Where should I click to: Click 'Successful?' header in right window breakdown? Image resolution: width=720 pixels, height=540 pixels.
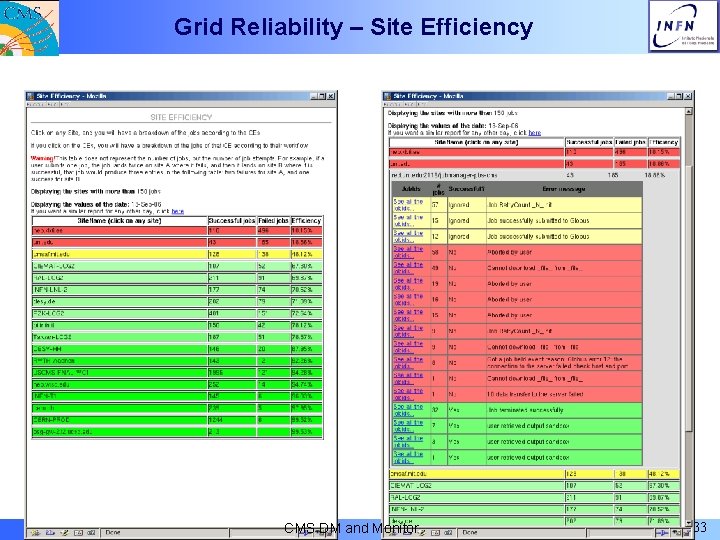(x=467, y=189)
